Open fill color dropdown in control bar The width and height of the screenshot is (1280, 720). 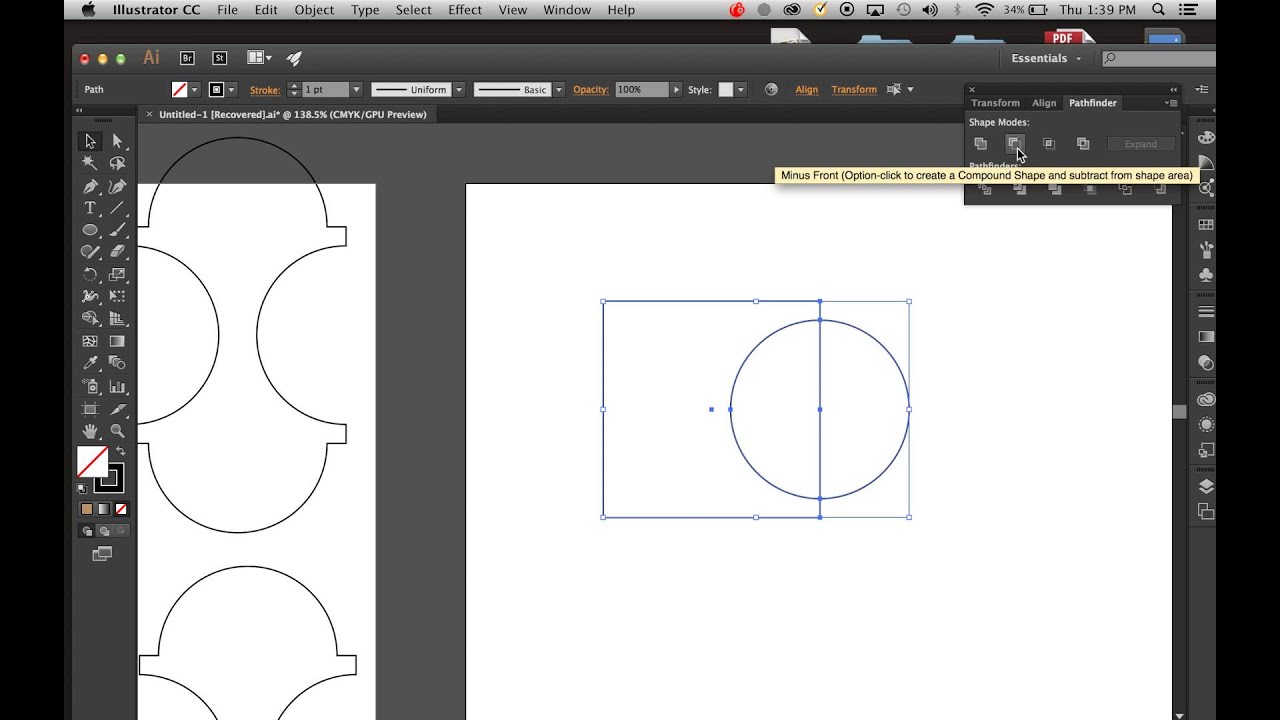click(x=195, y=89)
